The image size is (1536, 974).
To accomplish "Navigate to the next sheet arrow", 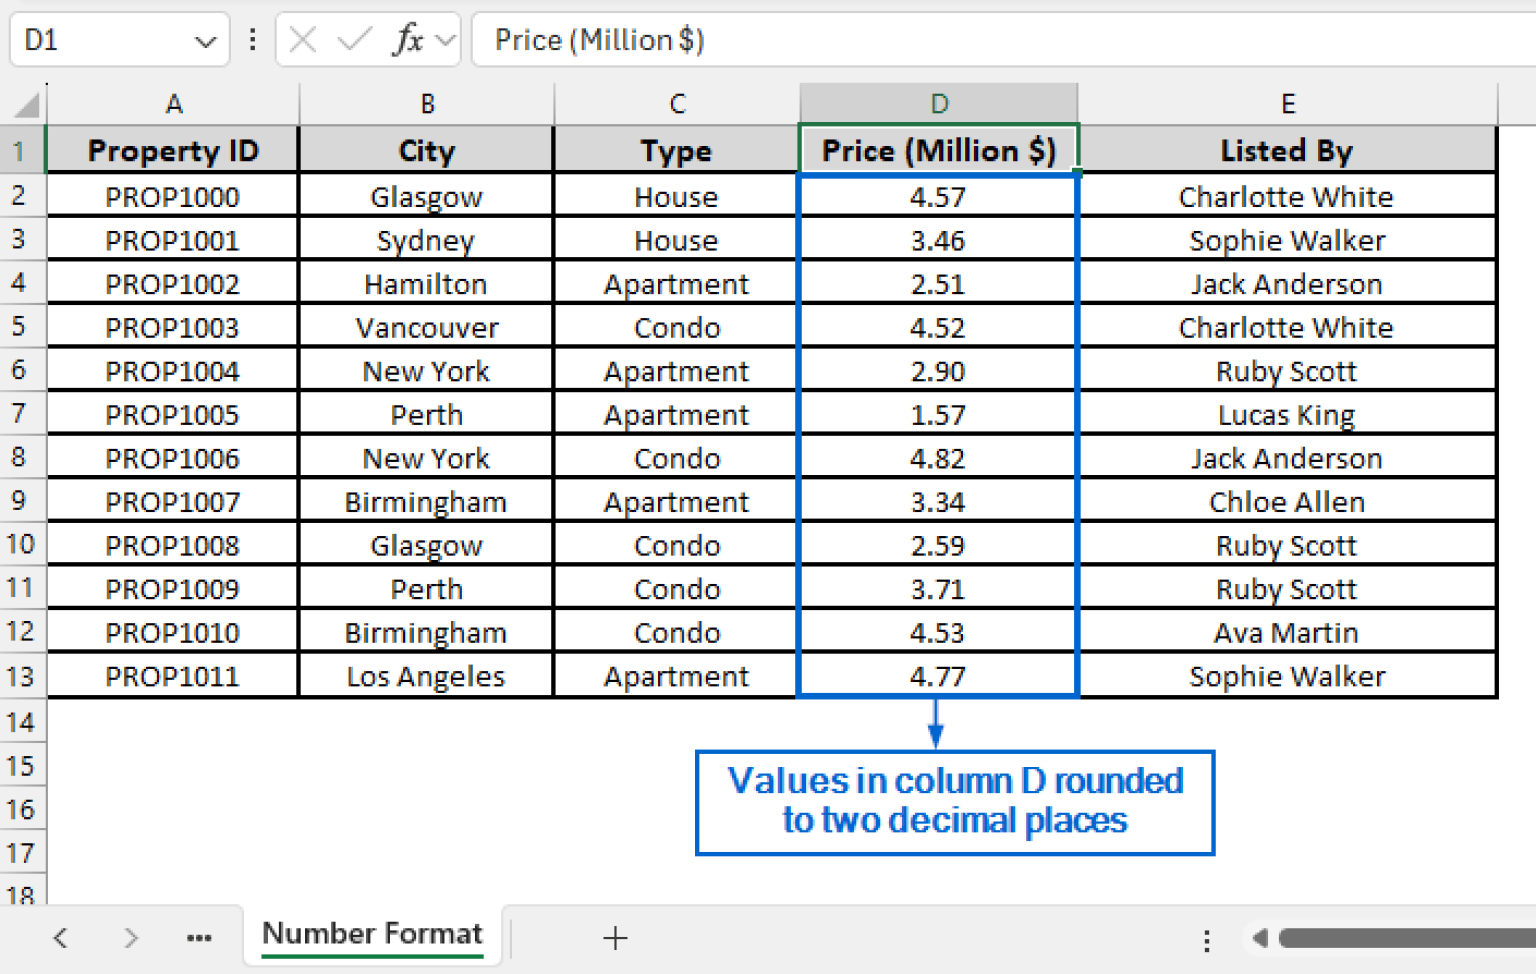I will pyautogui.click(x=130, y=937).
